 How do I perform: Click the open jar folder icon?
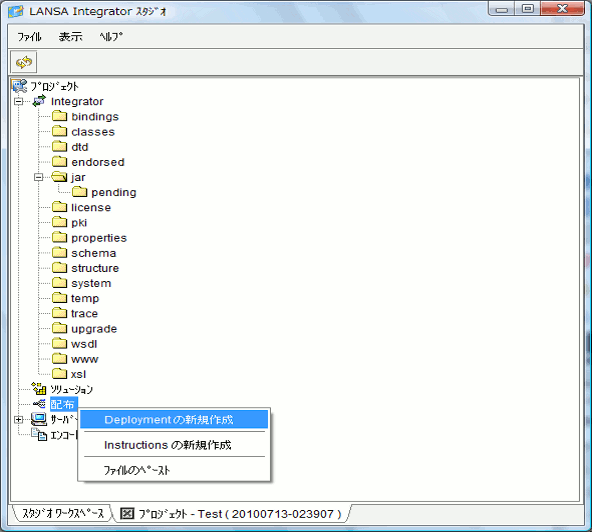[59, 177]
